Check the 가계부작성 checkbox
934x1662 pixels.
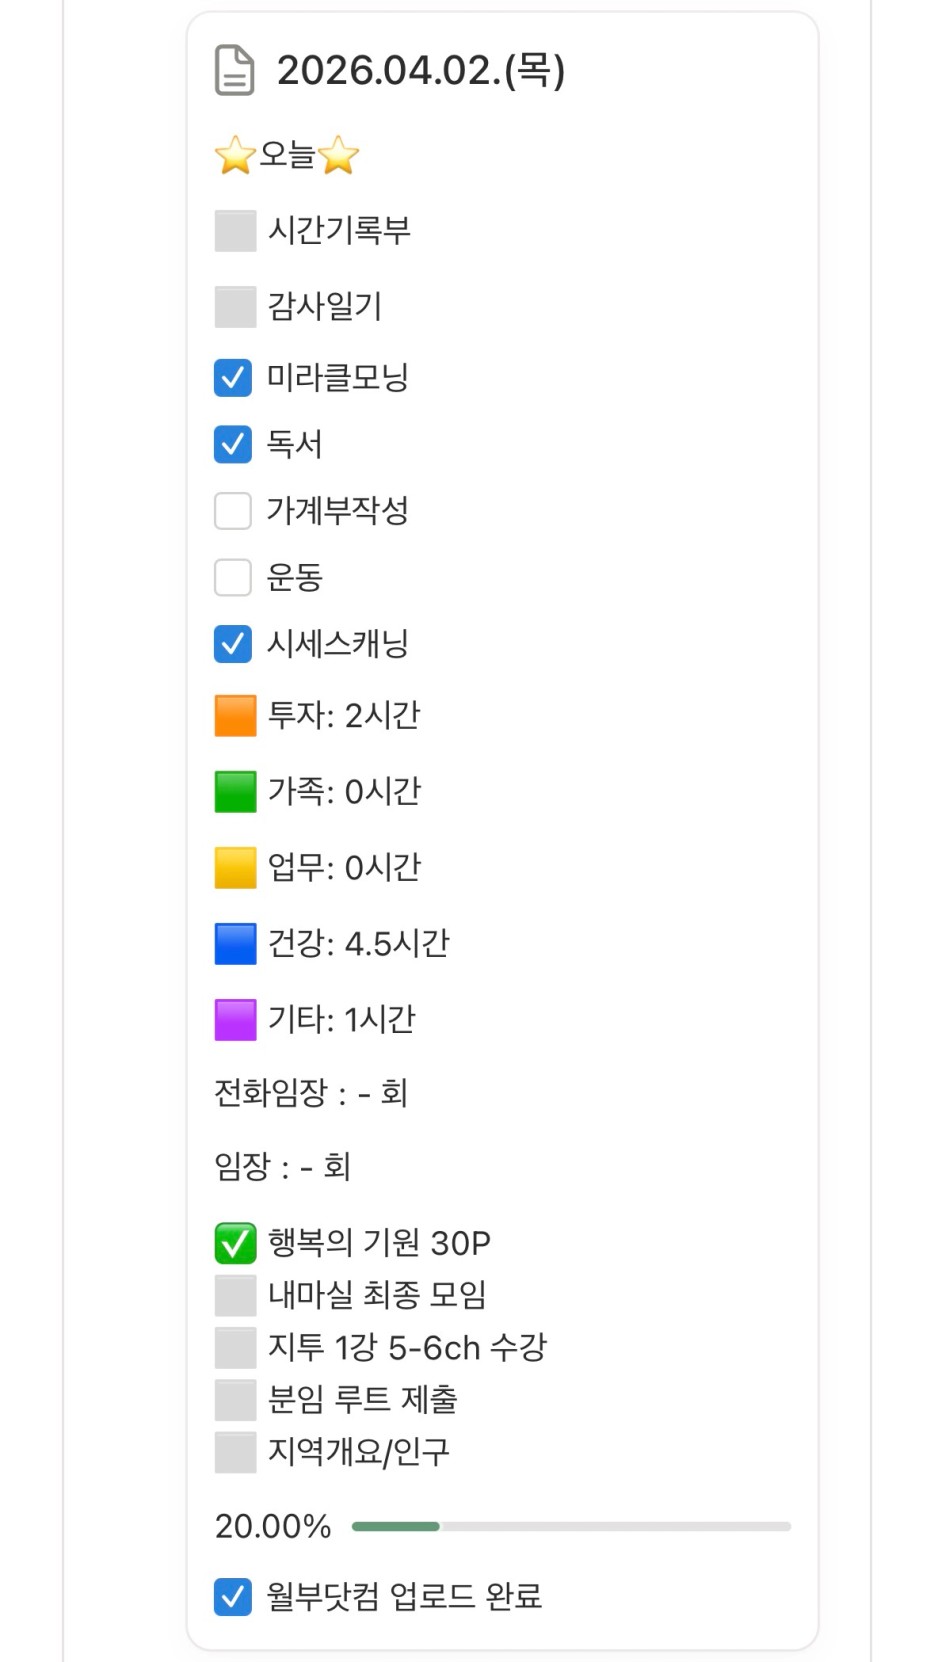pyautogui.click(x=233, y=511)
